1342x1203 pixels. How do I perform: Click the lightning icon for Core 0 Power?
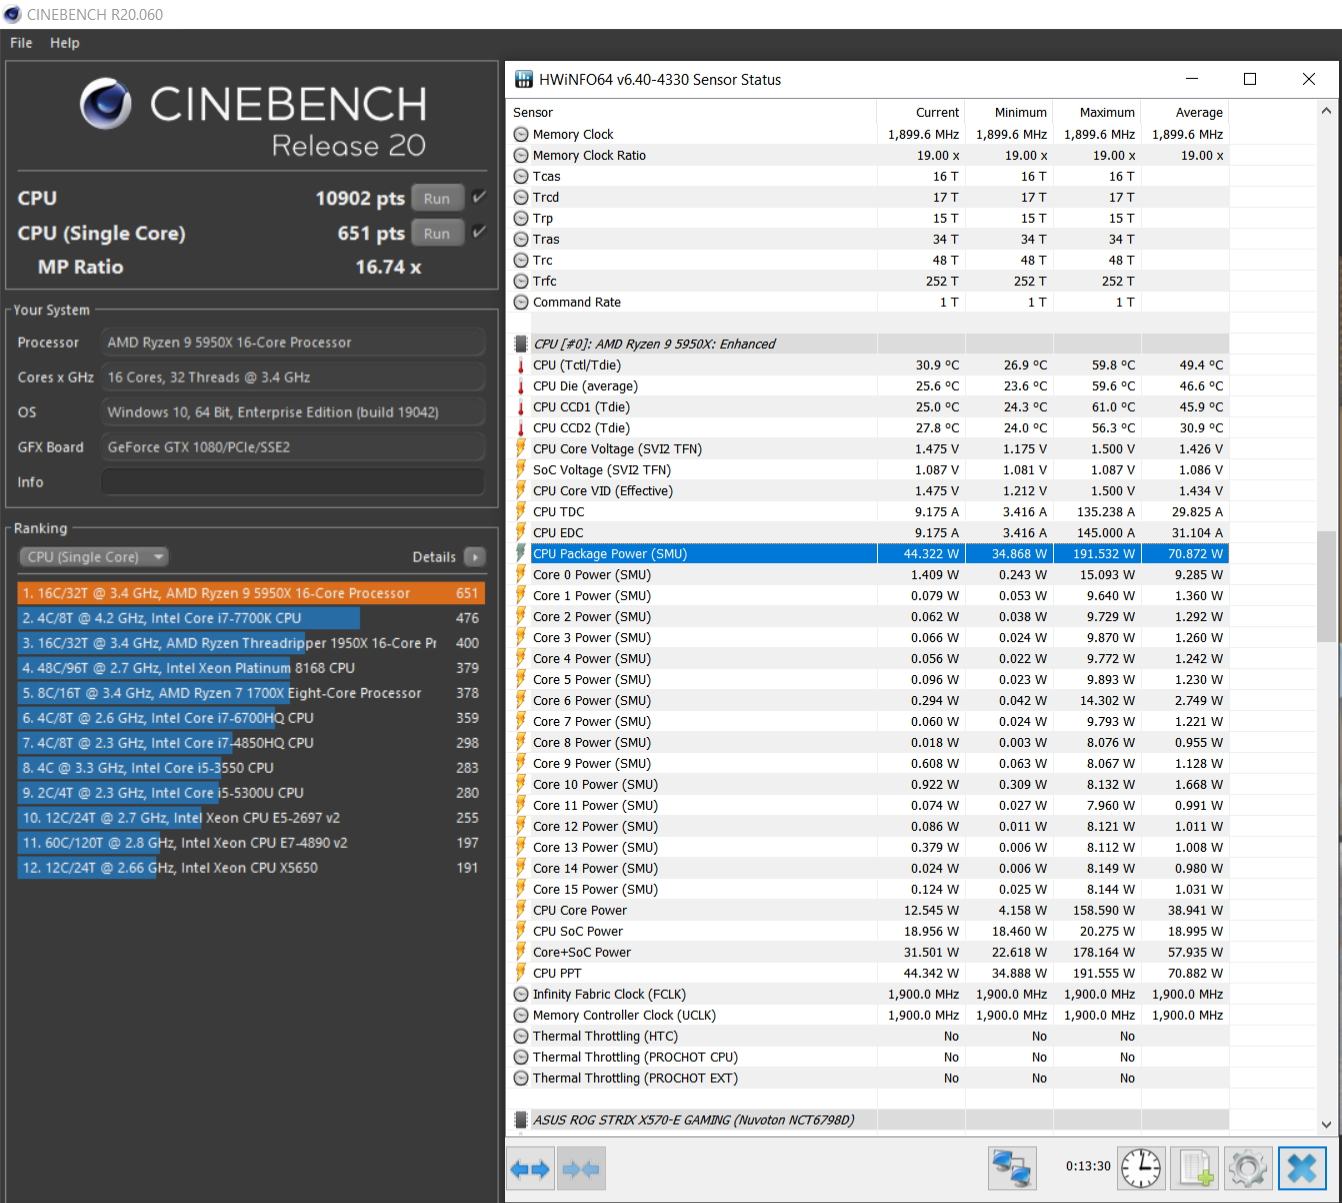[520, 575]
